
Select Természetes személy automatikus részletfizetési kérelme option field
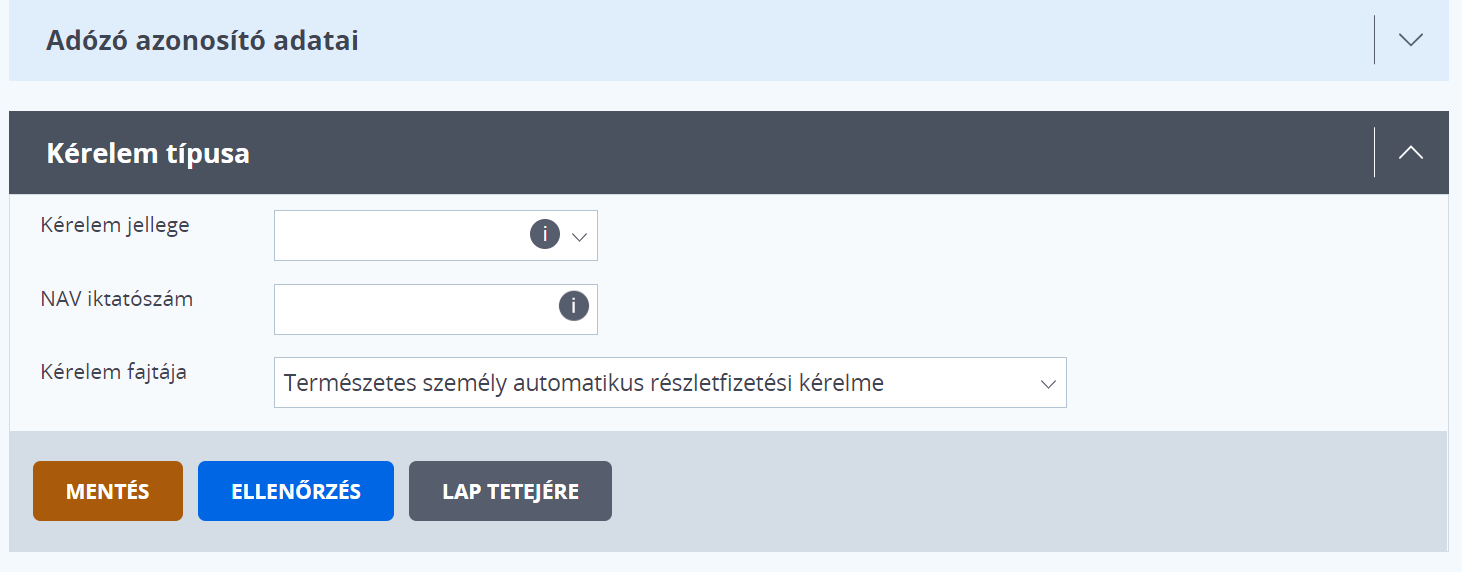tap(670, 383)
